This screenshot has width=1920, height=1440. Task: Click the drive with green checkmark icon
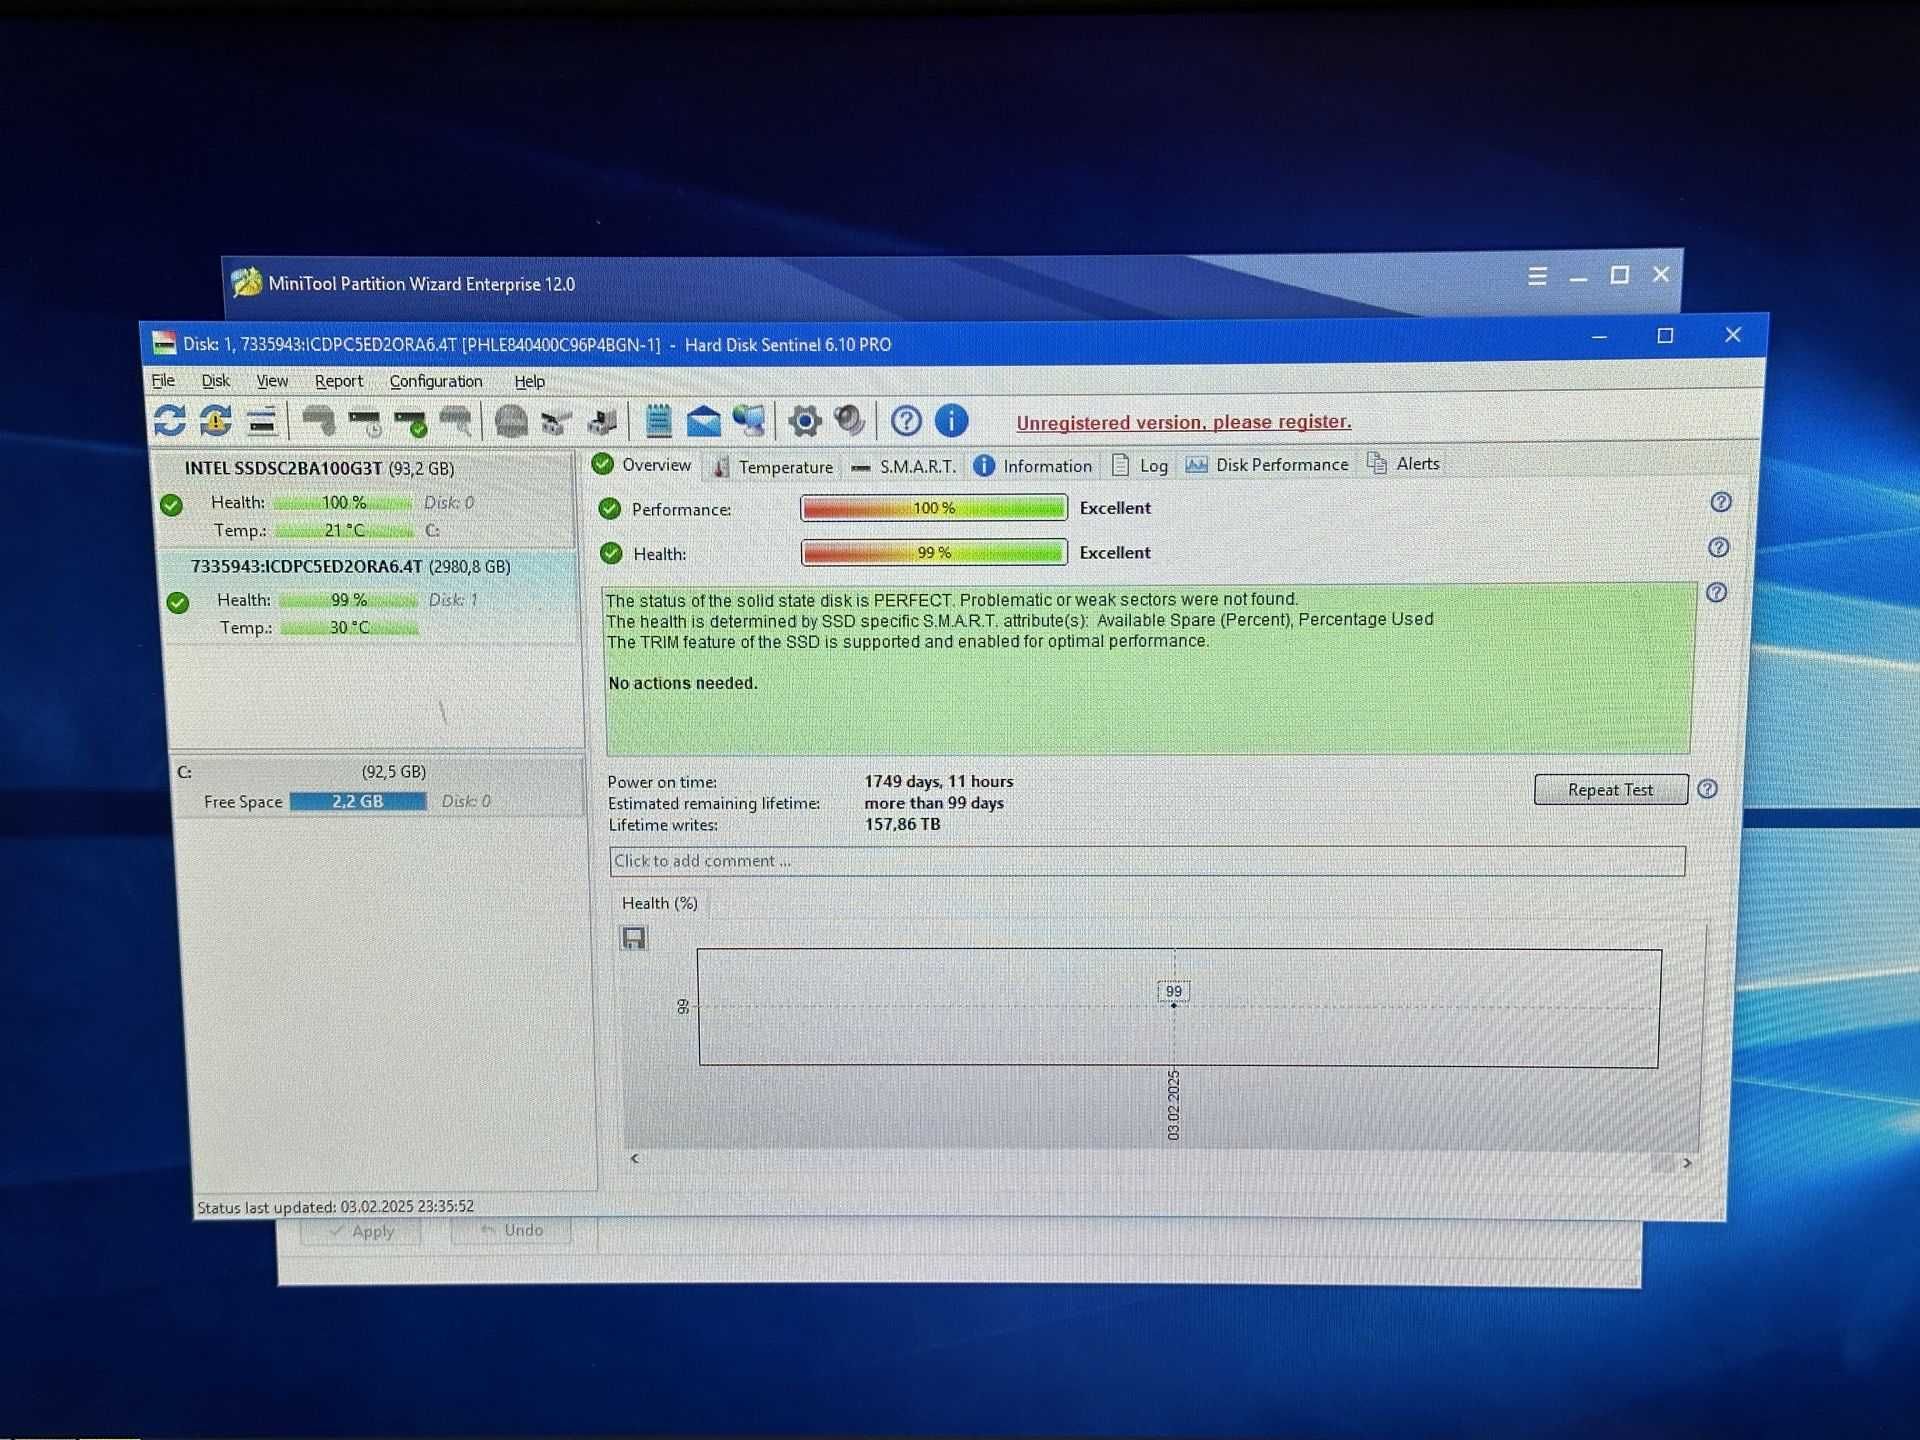411,422
